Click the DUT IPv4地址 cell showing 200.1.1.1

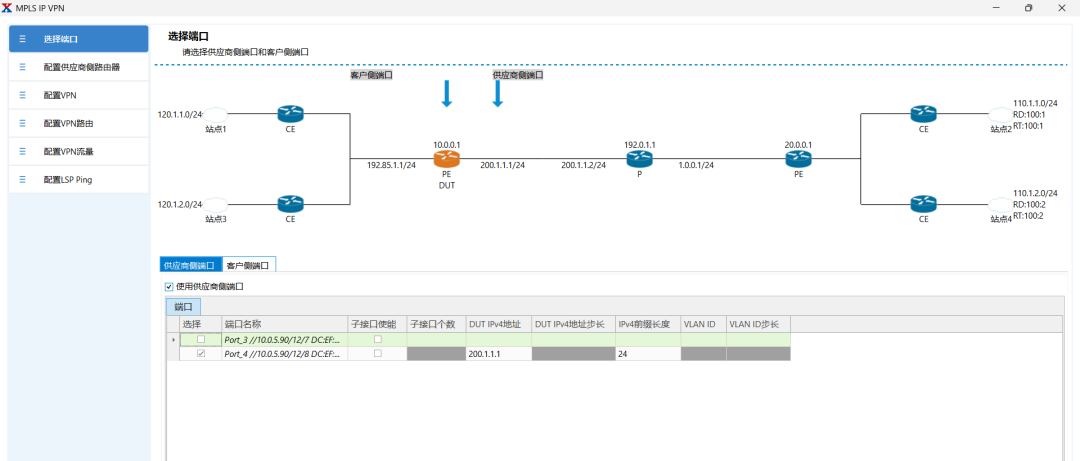[x=497, y=354]
